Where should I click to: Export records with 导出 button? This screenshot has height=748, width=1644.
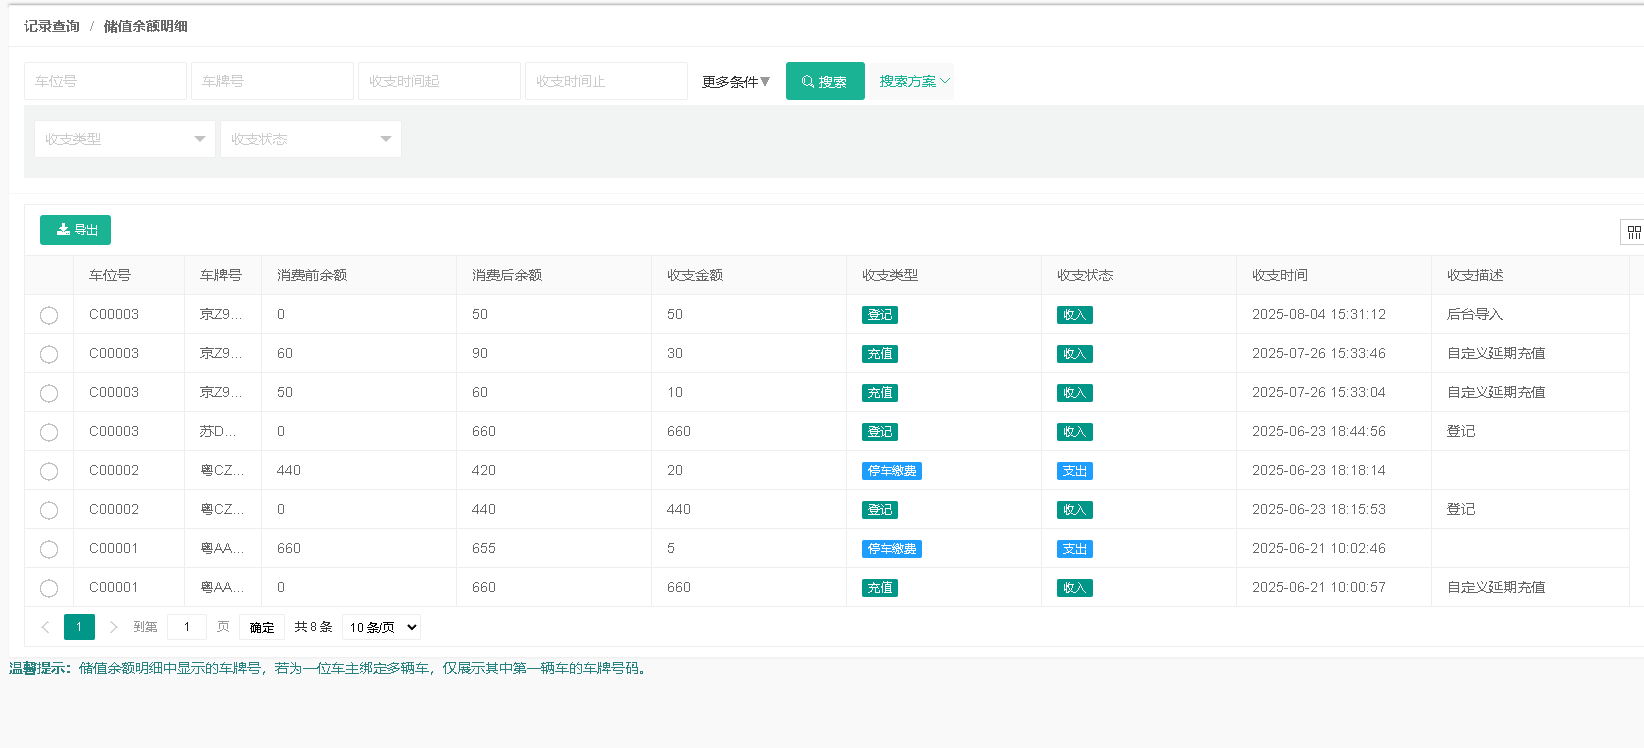pyautogui.click(x=75, y=230)
